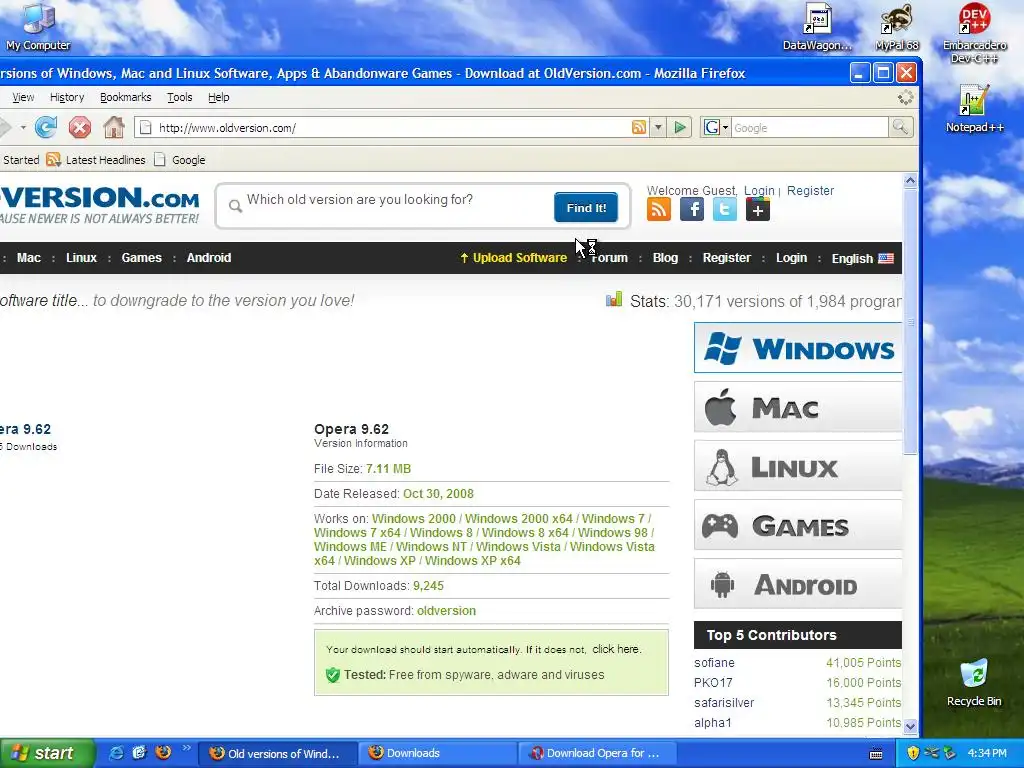Viewport: 1024px width, 768px height.
Task: Open the Help menu
Action: click(x=219, y=97)
